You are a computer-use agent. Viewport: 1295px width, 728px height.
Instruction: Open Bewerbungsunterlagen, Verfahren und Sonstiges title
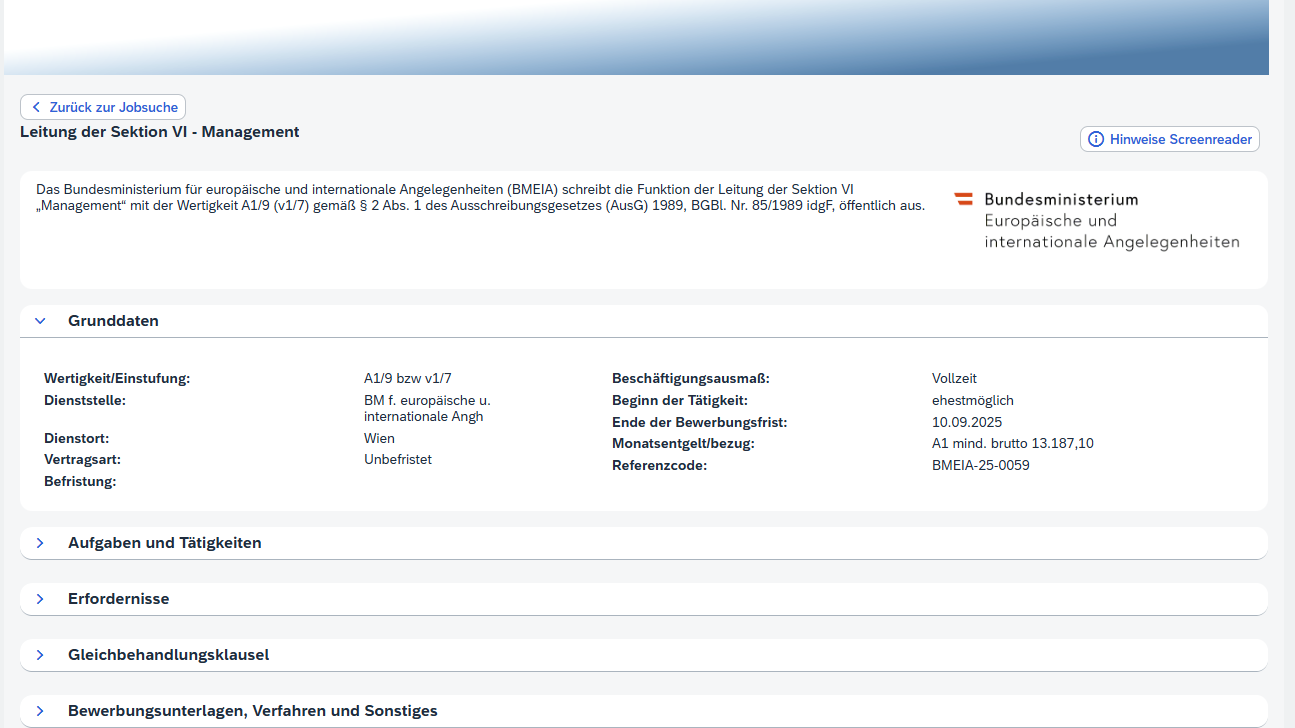point(253,711)
